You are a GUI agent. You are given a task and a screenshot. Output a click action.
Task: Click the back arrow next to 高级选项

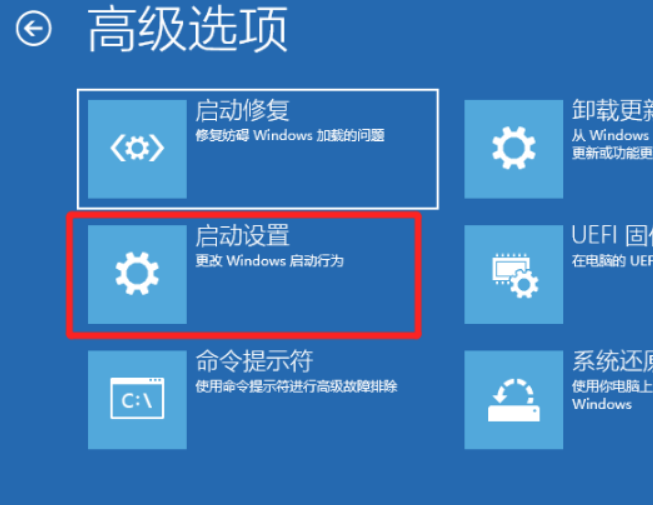pos(34,28)
